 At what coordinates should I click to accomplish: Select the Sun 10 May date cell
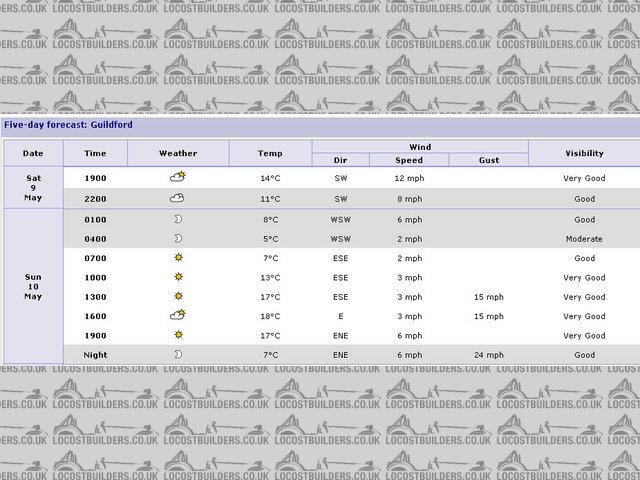33,286
